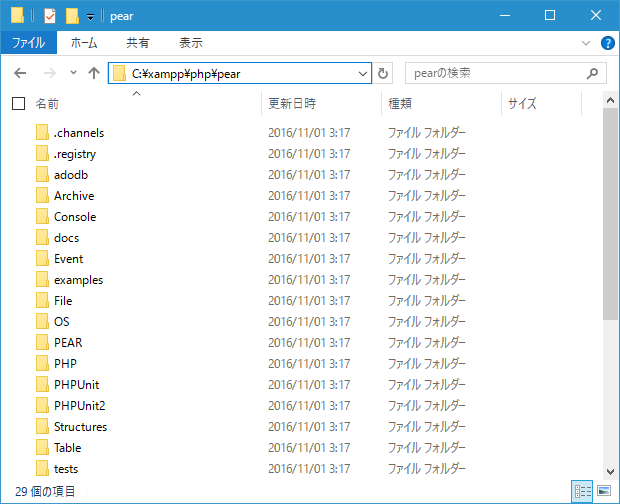Click the 29 個の項目 status text
Viewport: 620px width, 504px height.
[45, 491]
